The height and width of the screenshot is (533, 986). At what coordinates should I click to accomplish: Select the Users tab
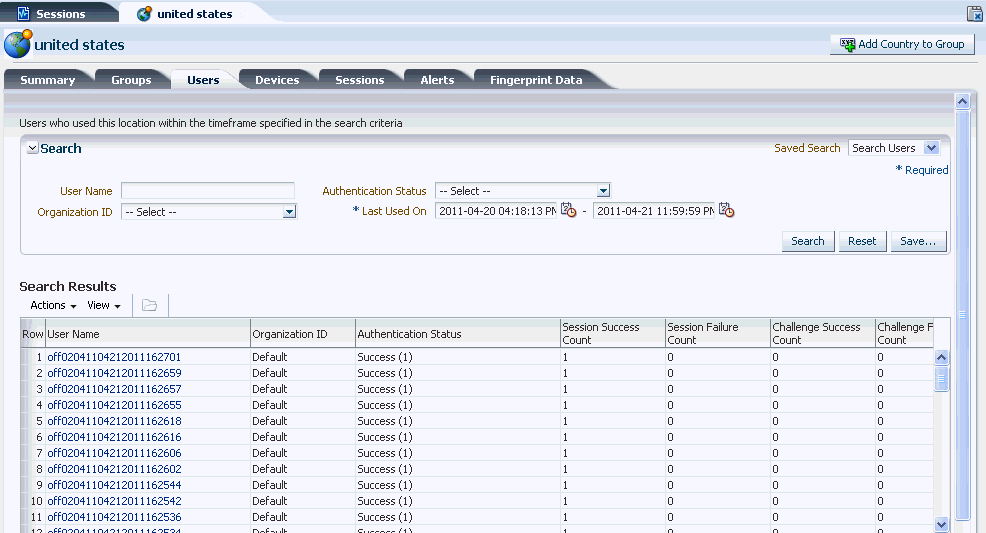203,80
